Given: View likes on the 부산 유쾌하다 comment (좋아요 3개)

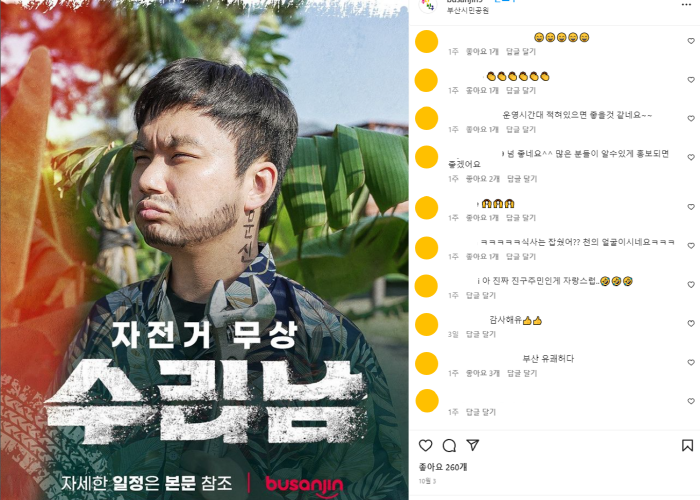Looking at the screenshot, I should pos(483,373).
